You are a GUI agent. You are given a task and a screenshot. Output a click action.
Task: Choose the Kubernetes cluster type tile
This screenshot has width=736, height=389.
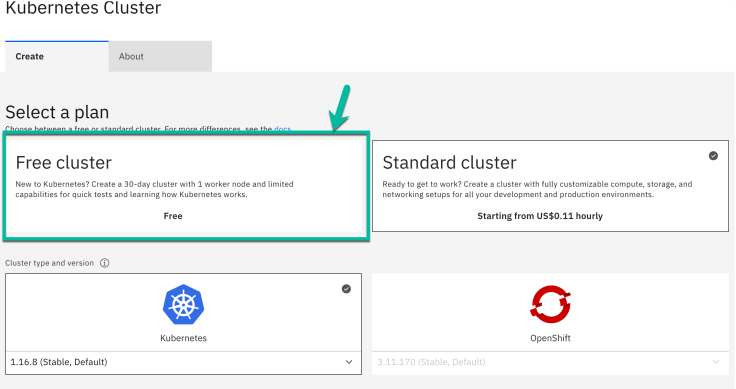tap(184, 313)
